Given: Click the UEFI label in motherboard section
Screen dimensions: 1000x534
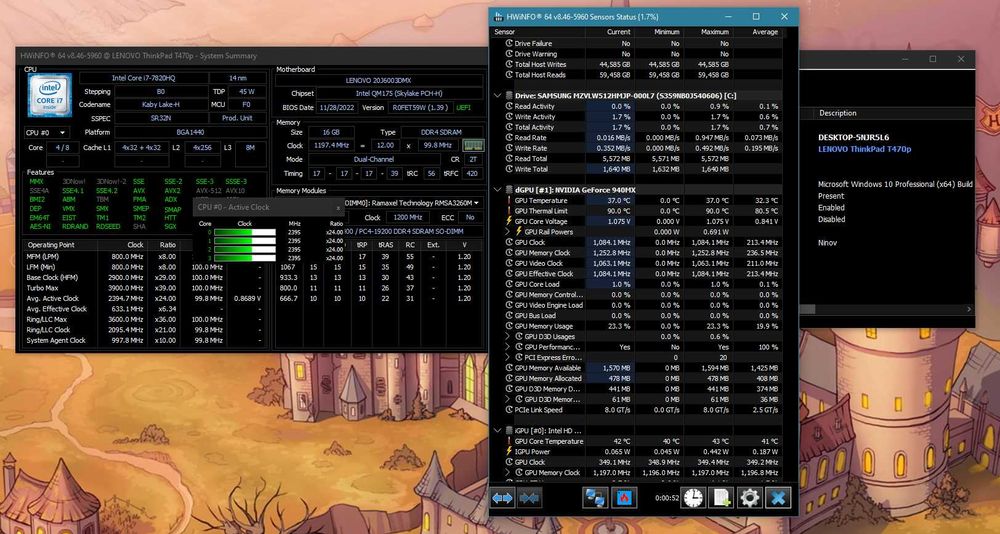Looking at the screenshot, I should pyautogui.click(x=464, y=107).
